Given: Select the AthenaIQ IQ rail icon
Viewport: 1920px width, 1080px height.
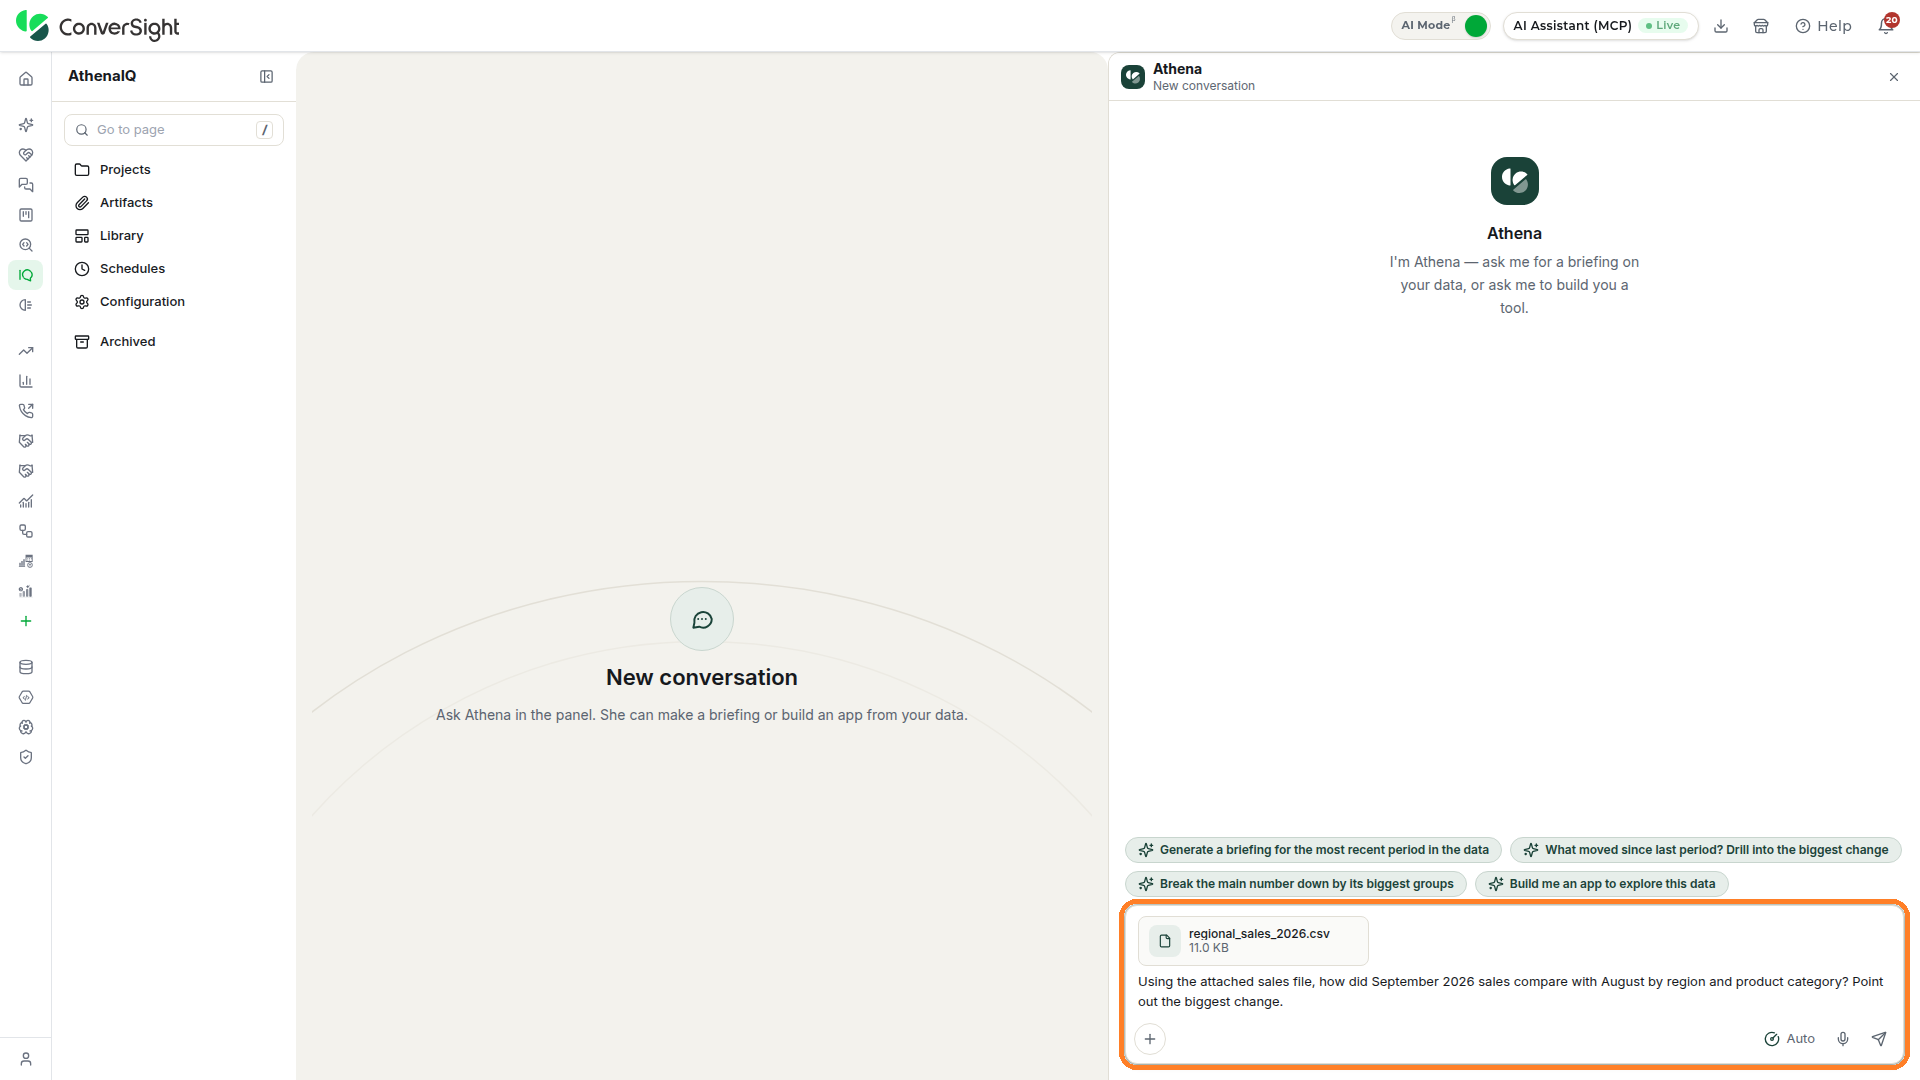Looking at the screenshot, I should pyautogui.click(x=26, y=275).
